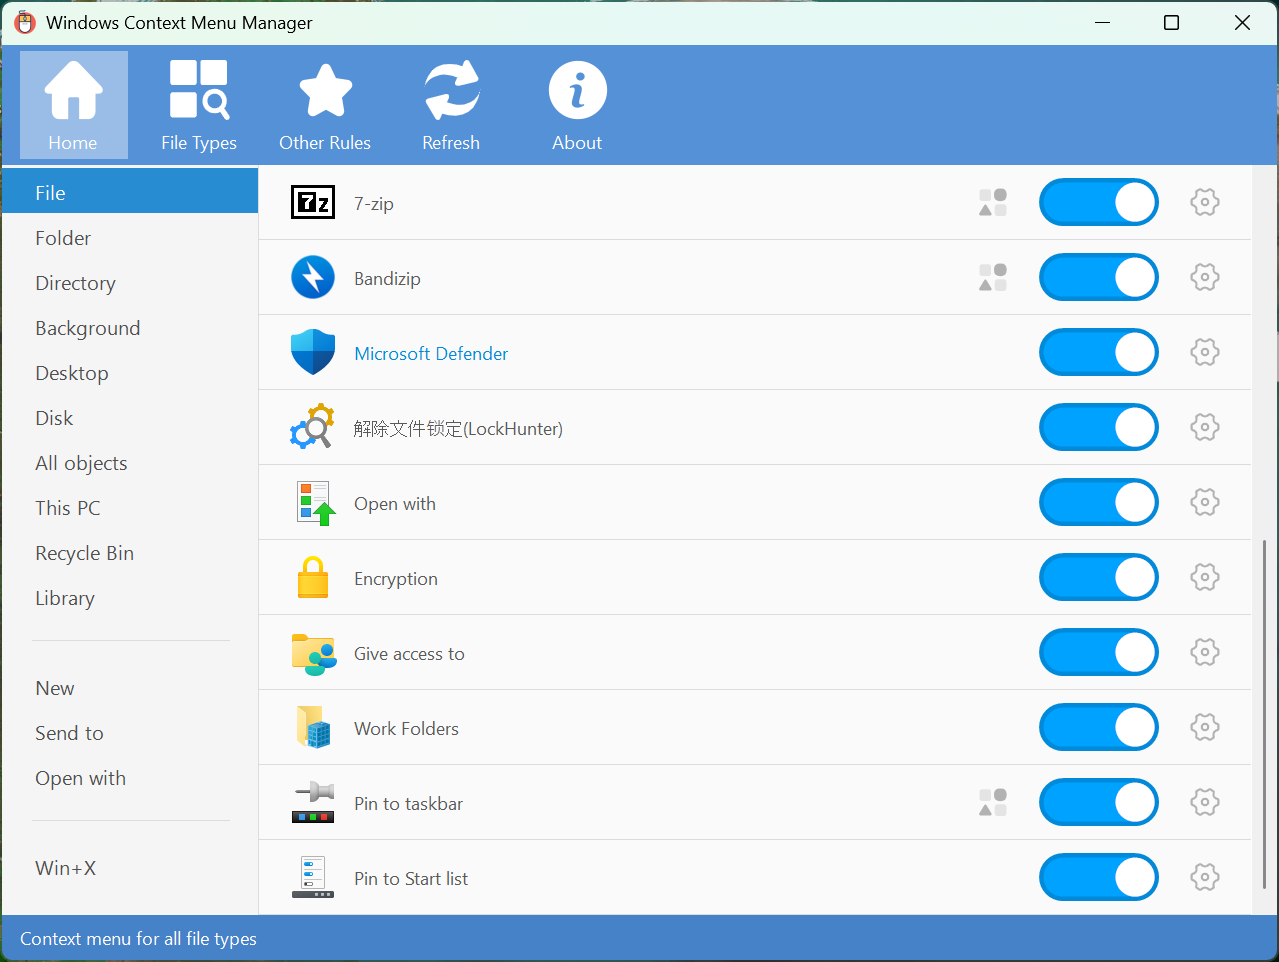Screen dimensions: 1279x962
Task: Click the LockHunter gears icon
Action: (x=313, y=427)
